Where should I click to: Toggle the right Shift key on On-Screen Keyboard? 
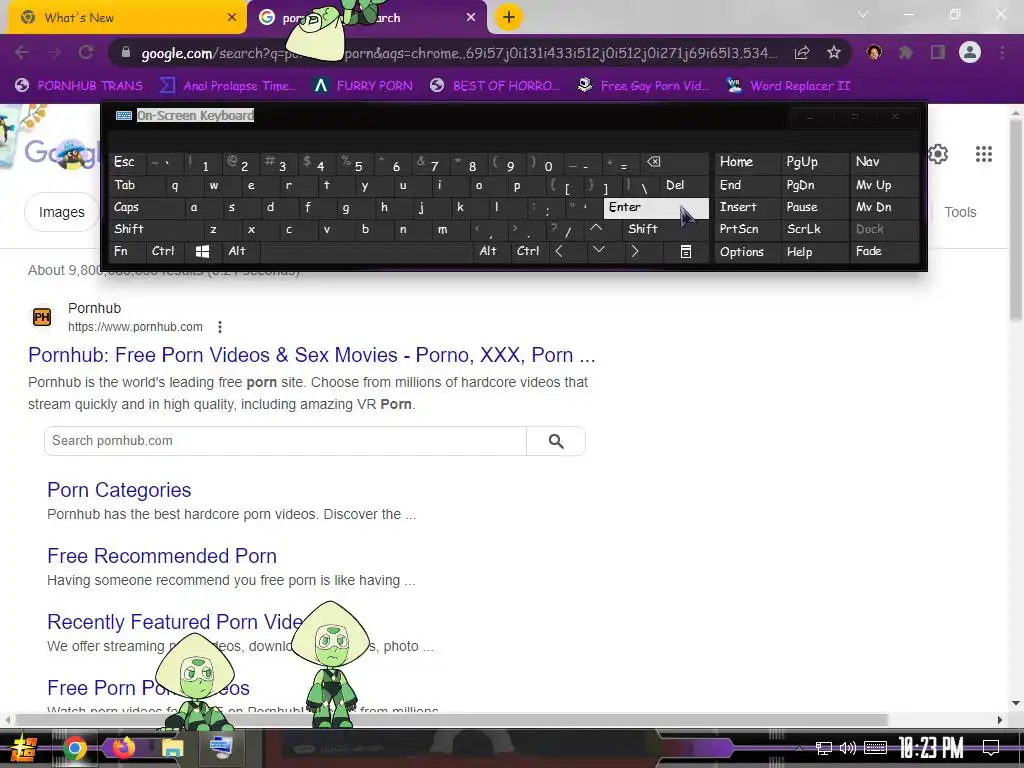pyautogui.click(x=665, y=229)
